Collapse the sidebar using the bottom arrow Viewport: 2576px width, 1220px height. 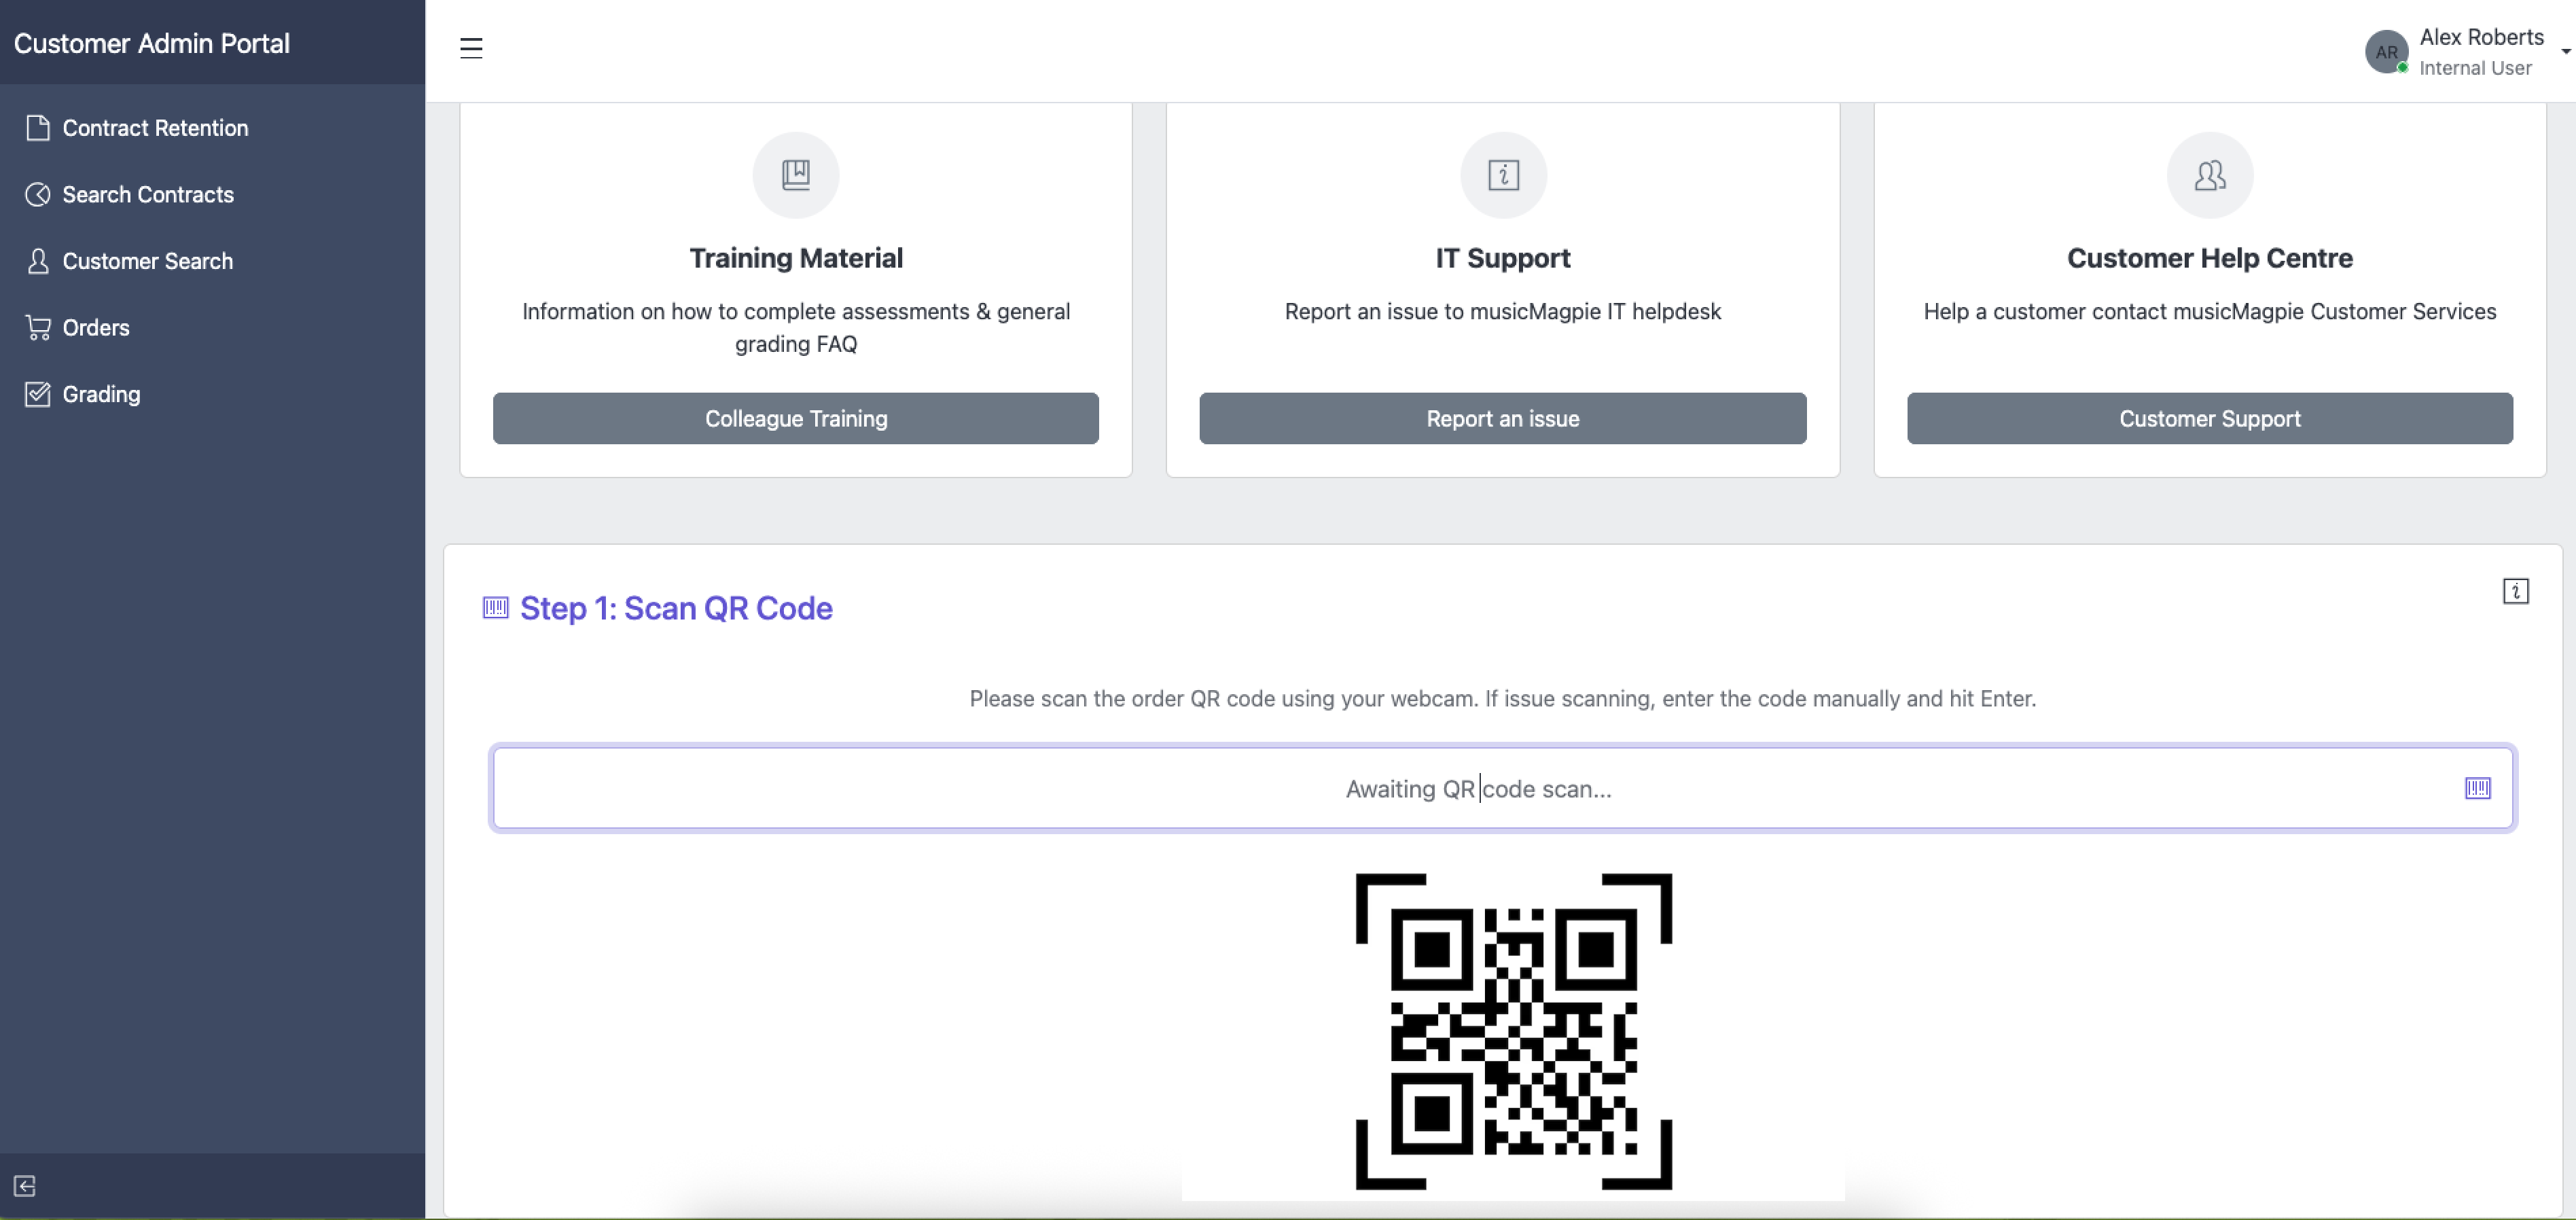coord(24,1186)
